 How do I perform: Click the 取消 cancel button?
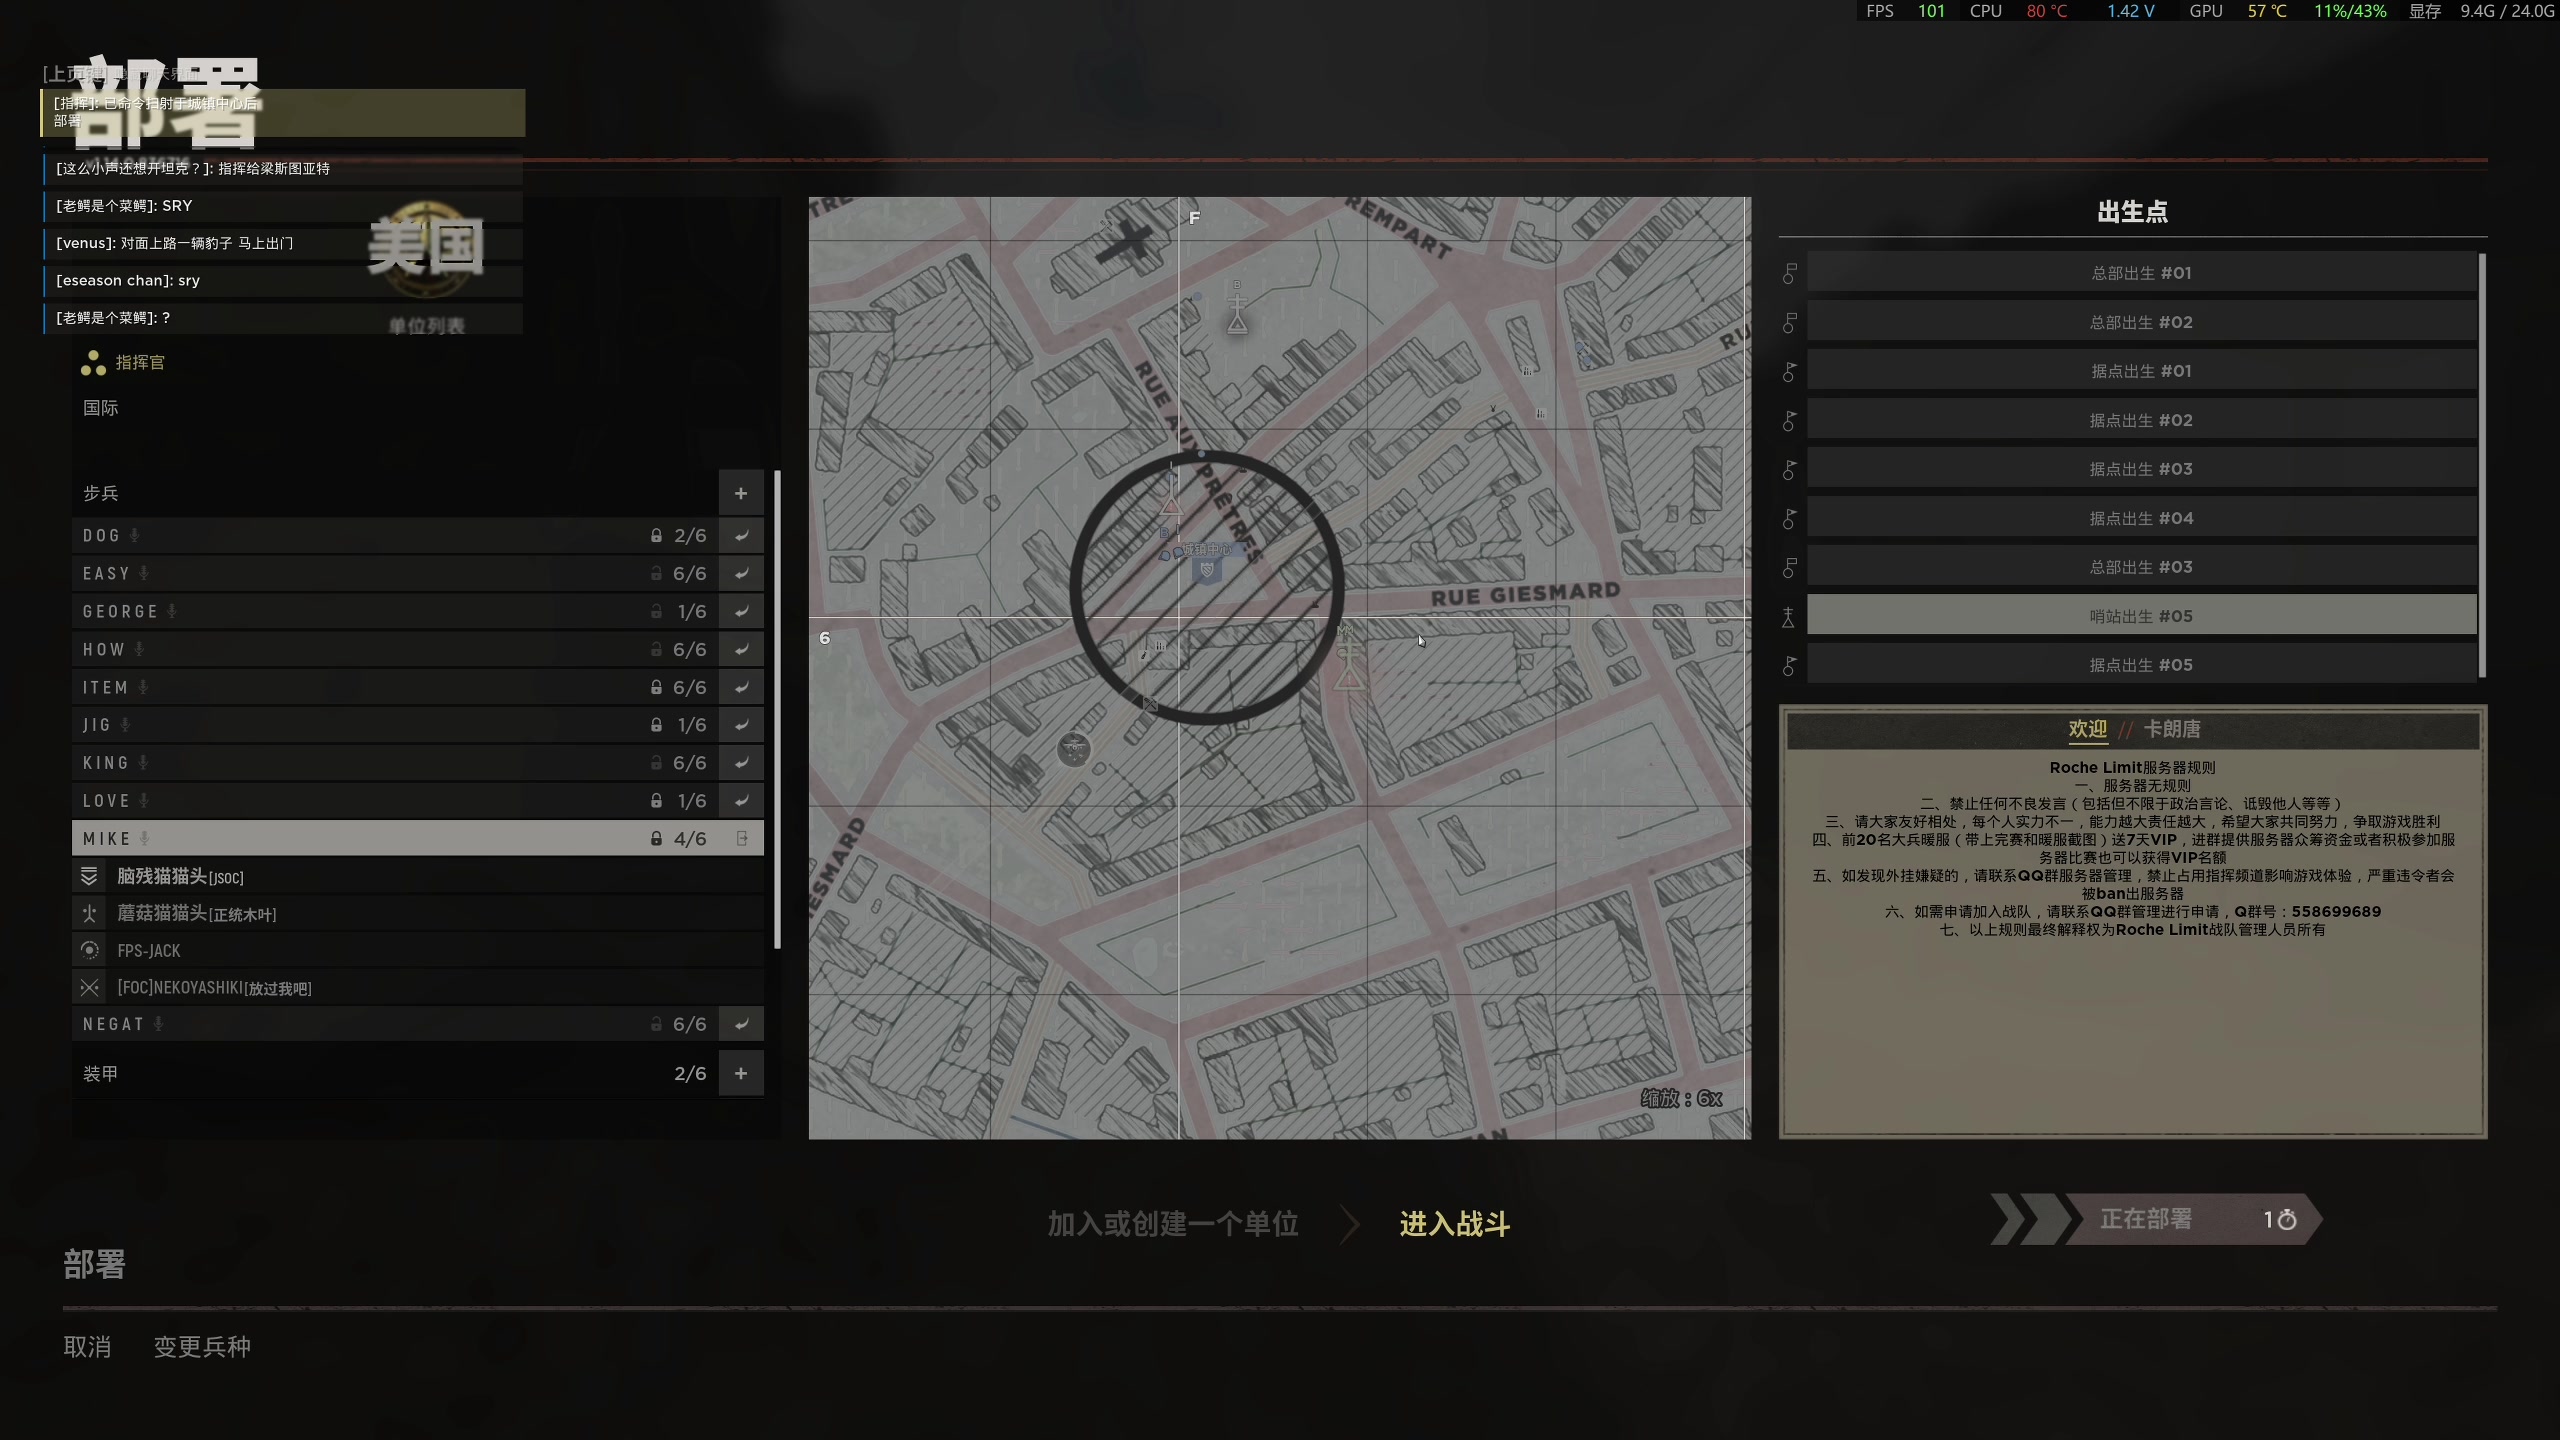pos(87,1347)
